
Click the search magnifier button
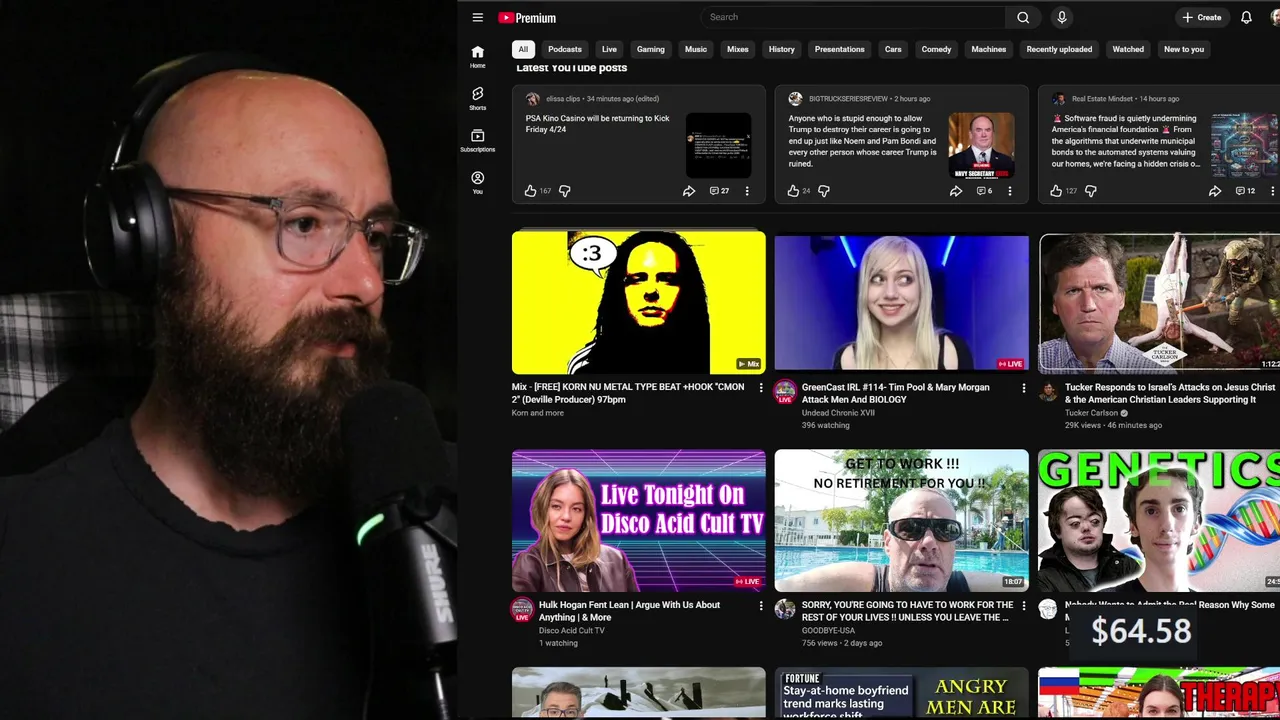[x=1023, y=17]
